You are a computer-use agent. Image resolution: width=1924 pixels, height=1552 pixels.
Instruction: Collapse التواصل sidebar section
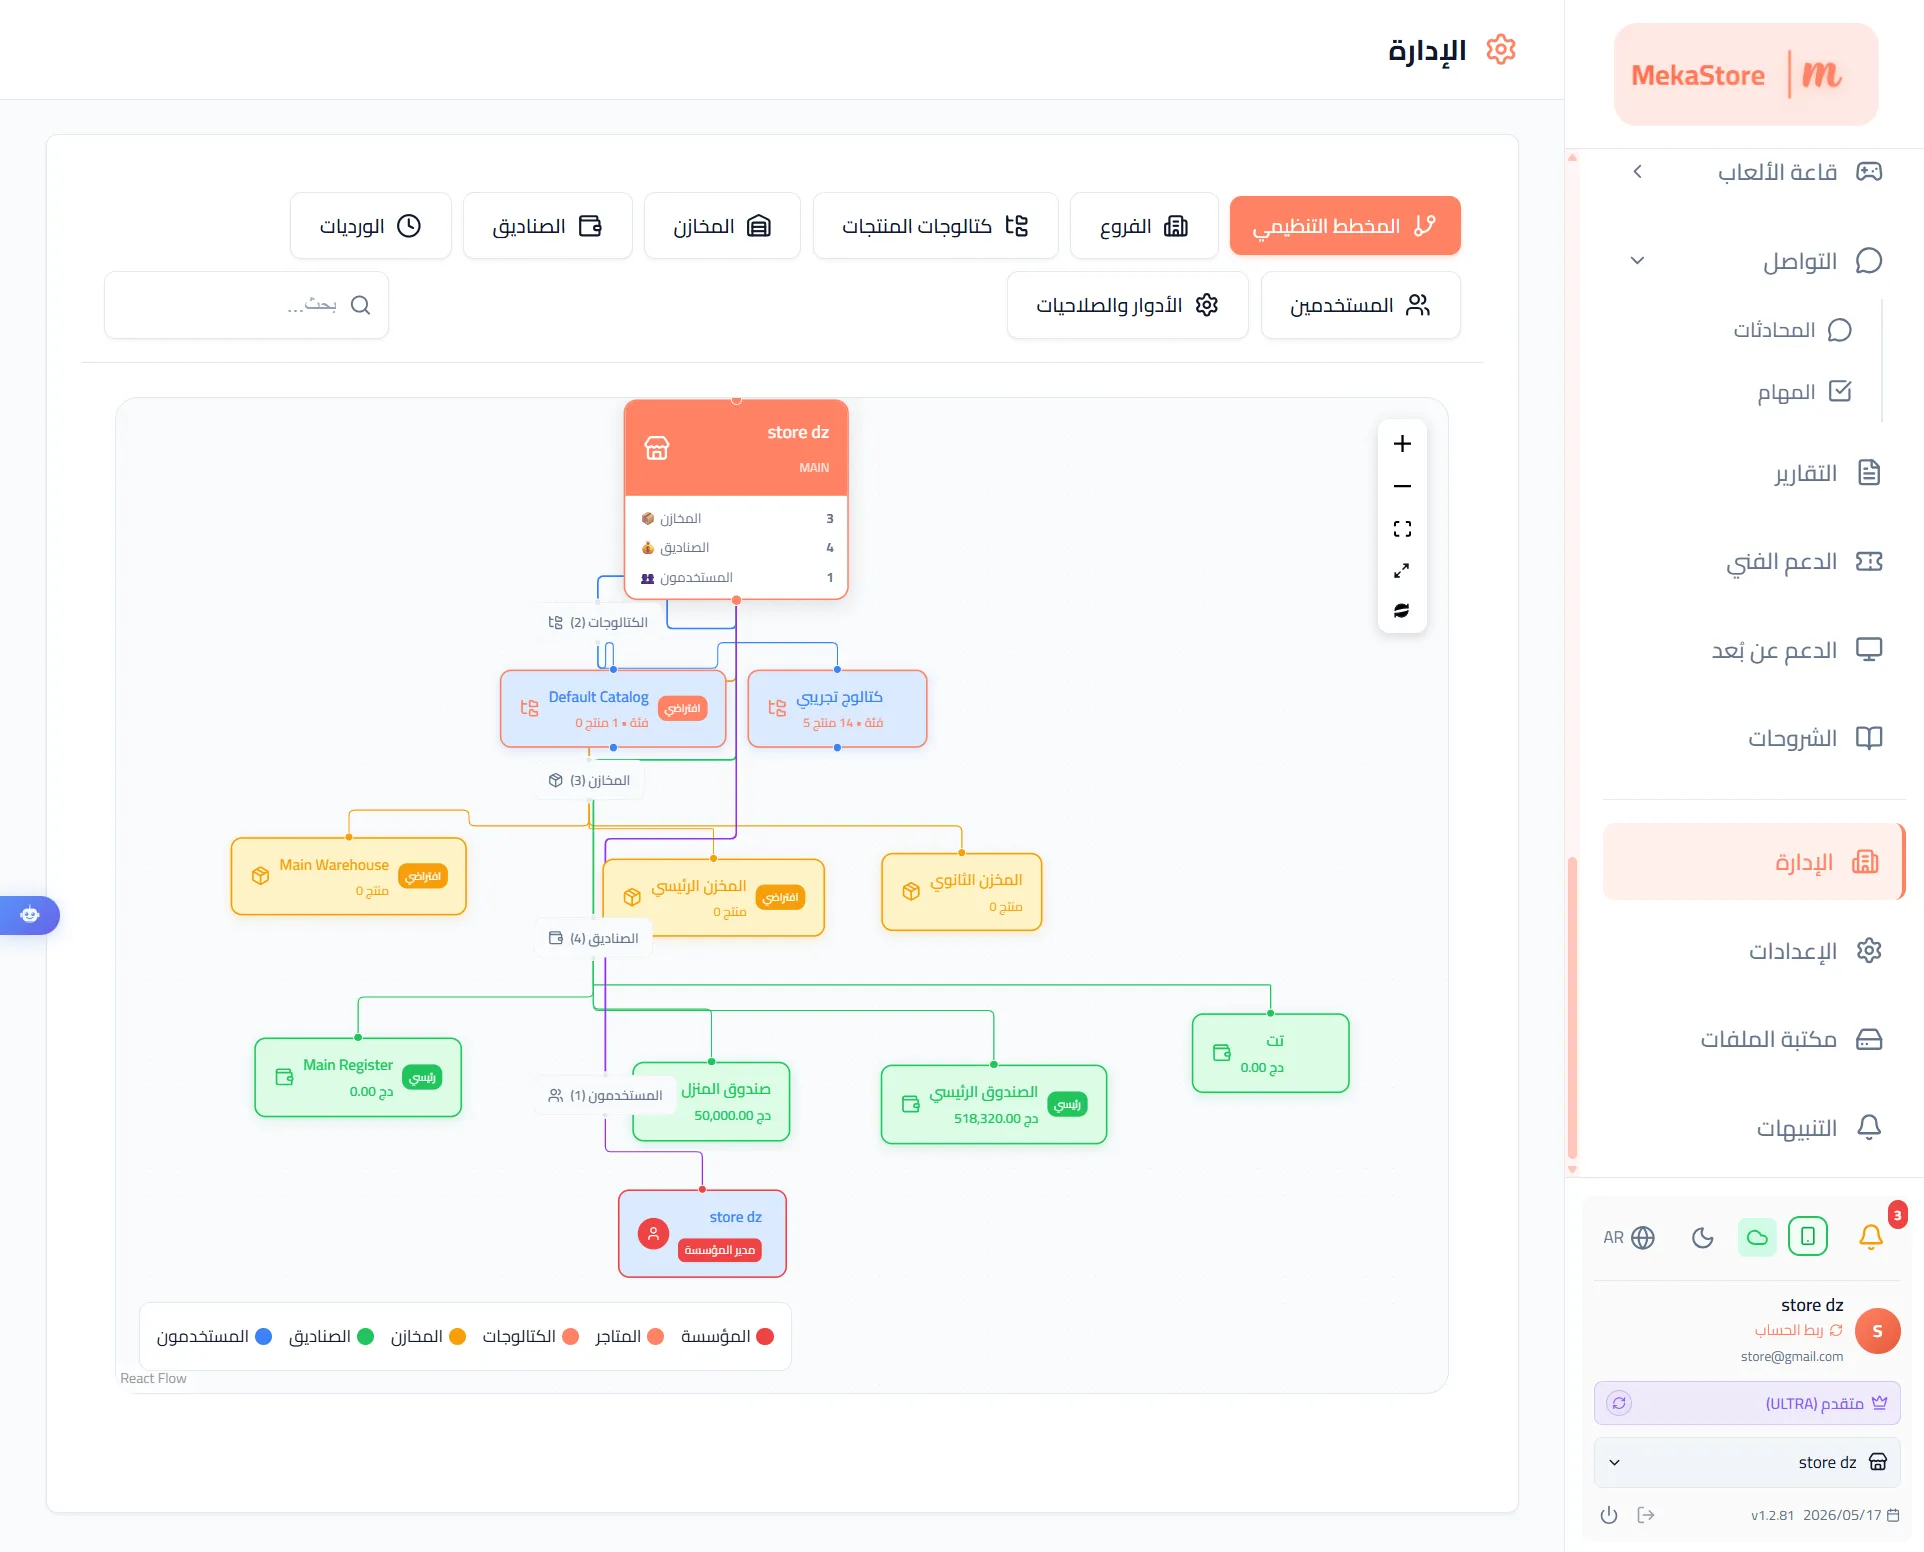click(1637, 261)
